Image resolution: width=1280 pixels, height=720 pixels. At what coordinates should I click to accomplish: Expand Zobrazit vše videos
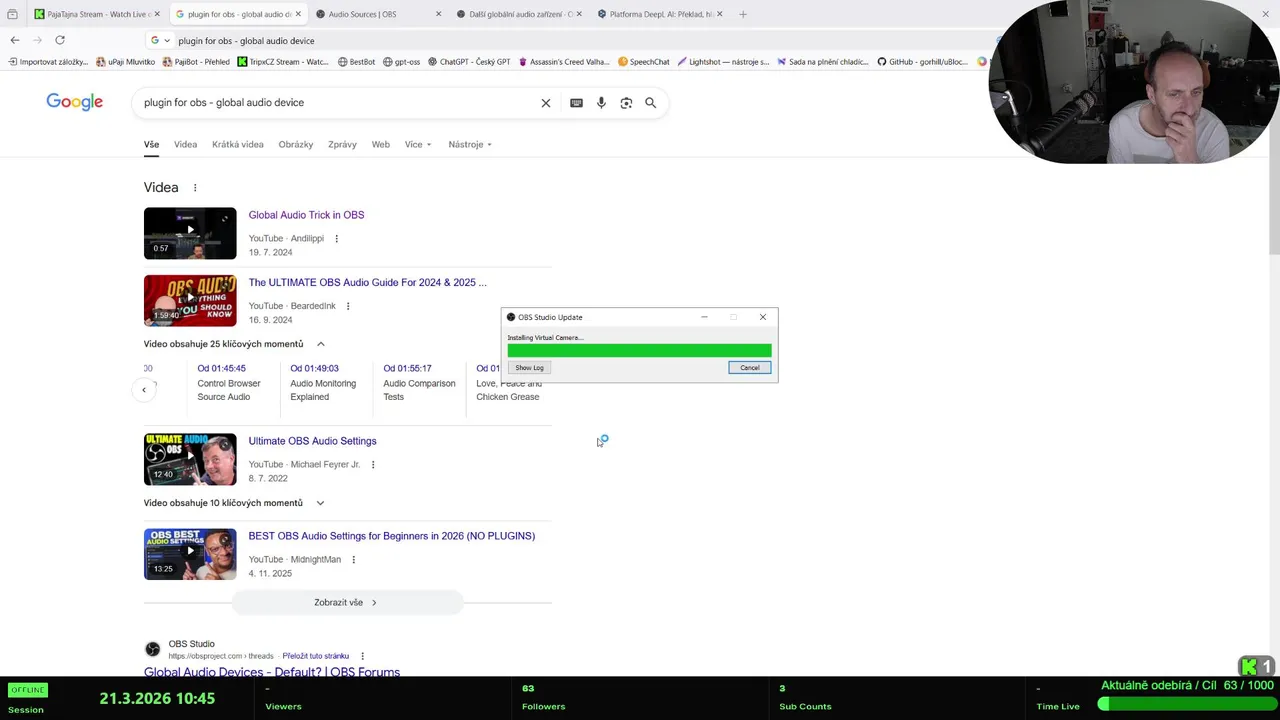coord(346,603)
